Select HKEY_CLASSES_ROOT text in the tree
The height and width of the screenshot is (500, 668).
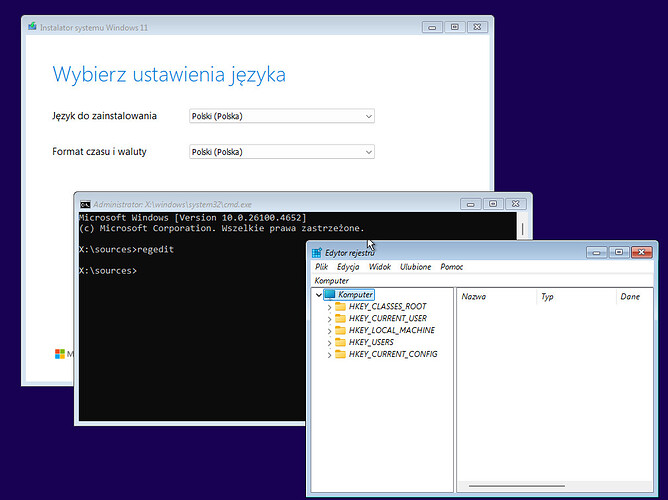click(x=387, y=306)
